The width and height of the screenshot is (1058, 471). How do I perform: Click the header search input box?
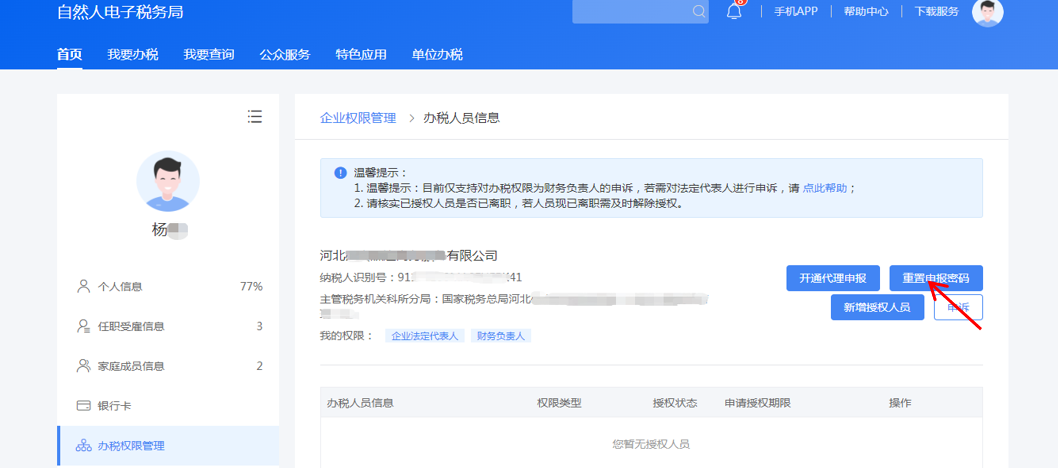click(640, 11)
